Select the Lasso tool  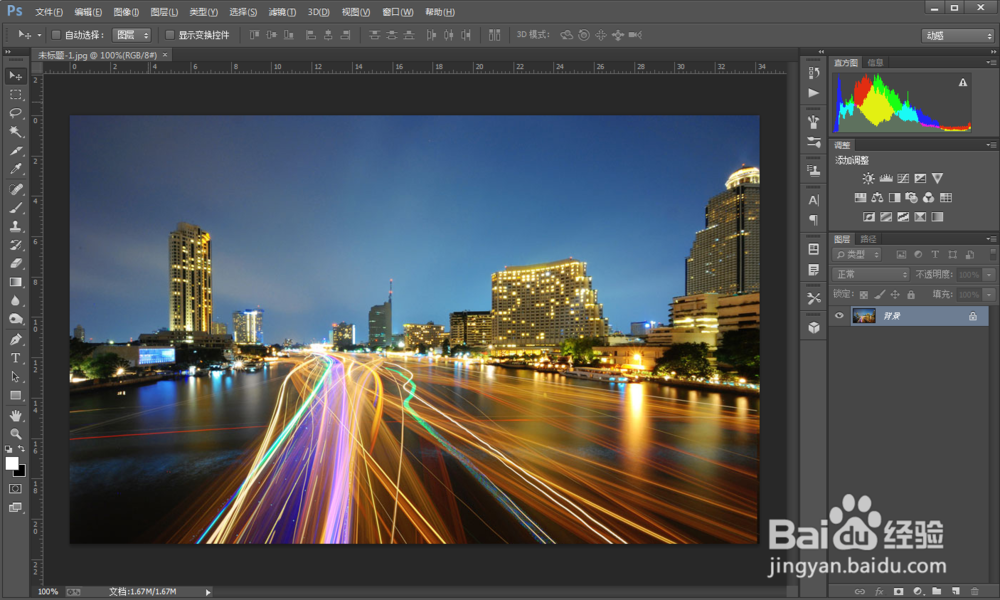(15, 113)
